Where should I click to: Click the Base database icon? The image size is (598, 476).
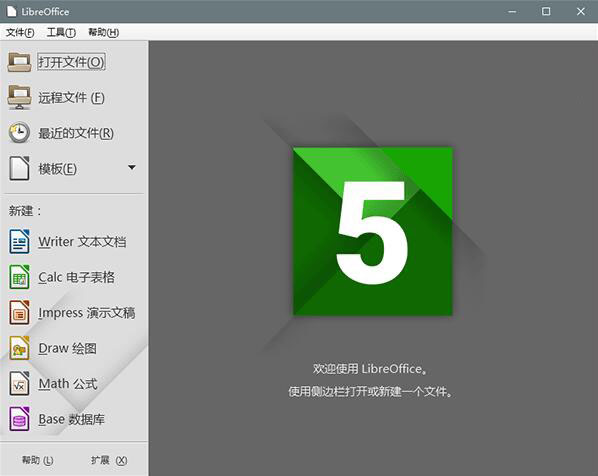tap(19, 419)
